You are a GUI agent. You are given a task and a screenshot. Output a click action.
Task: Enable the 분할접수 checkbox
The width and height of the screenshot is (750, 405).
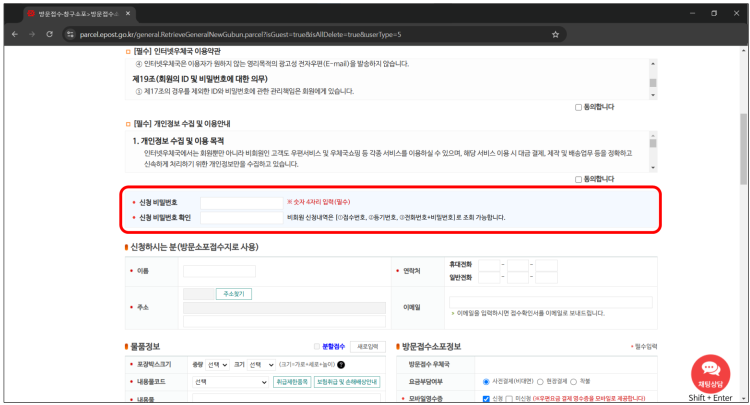click(x=317, y=347)
